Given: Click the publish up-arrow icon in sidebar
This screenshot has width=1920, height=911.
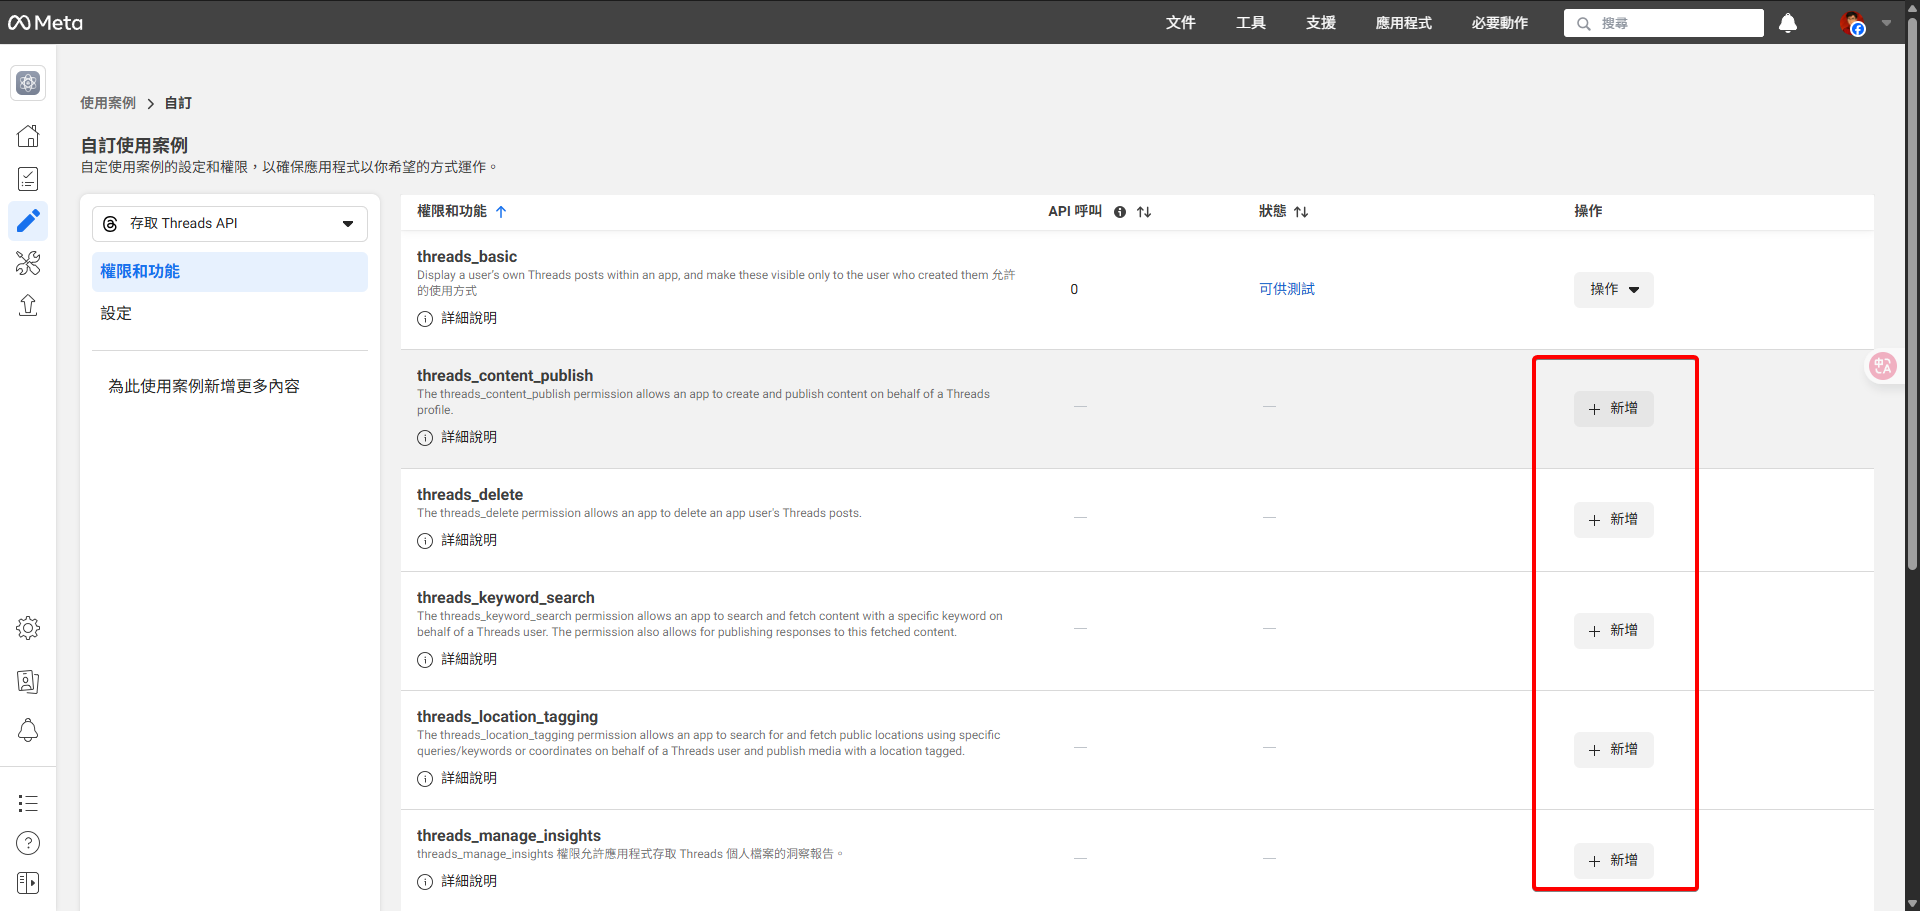Looking at the screenshot, I should 28,306.
